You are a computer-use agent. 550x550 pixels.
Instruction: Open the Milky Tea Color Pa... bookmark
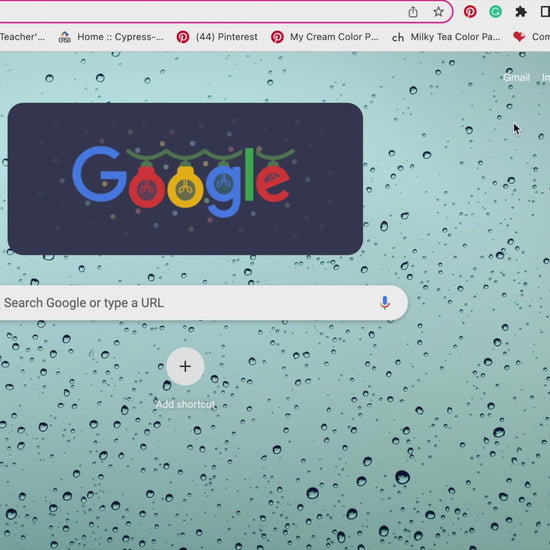coord(446,37)
